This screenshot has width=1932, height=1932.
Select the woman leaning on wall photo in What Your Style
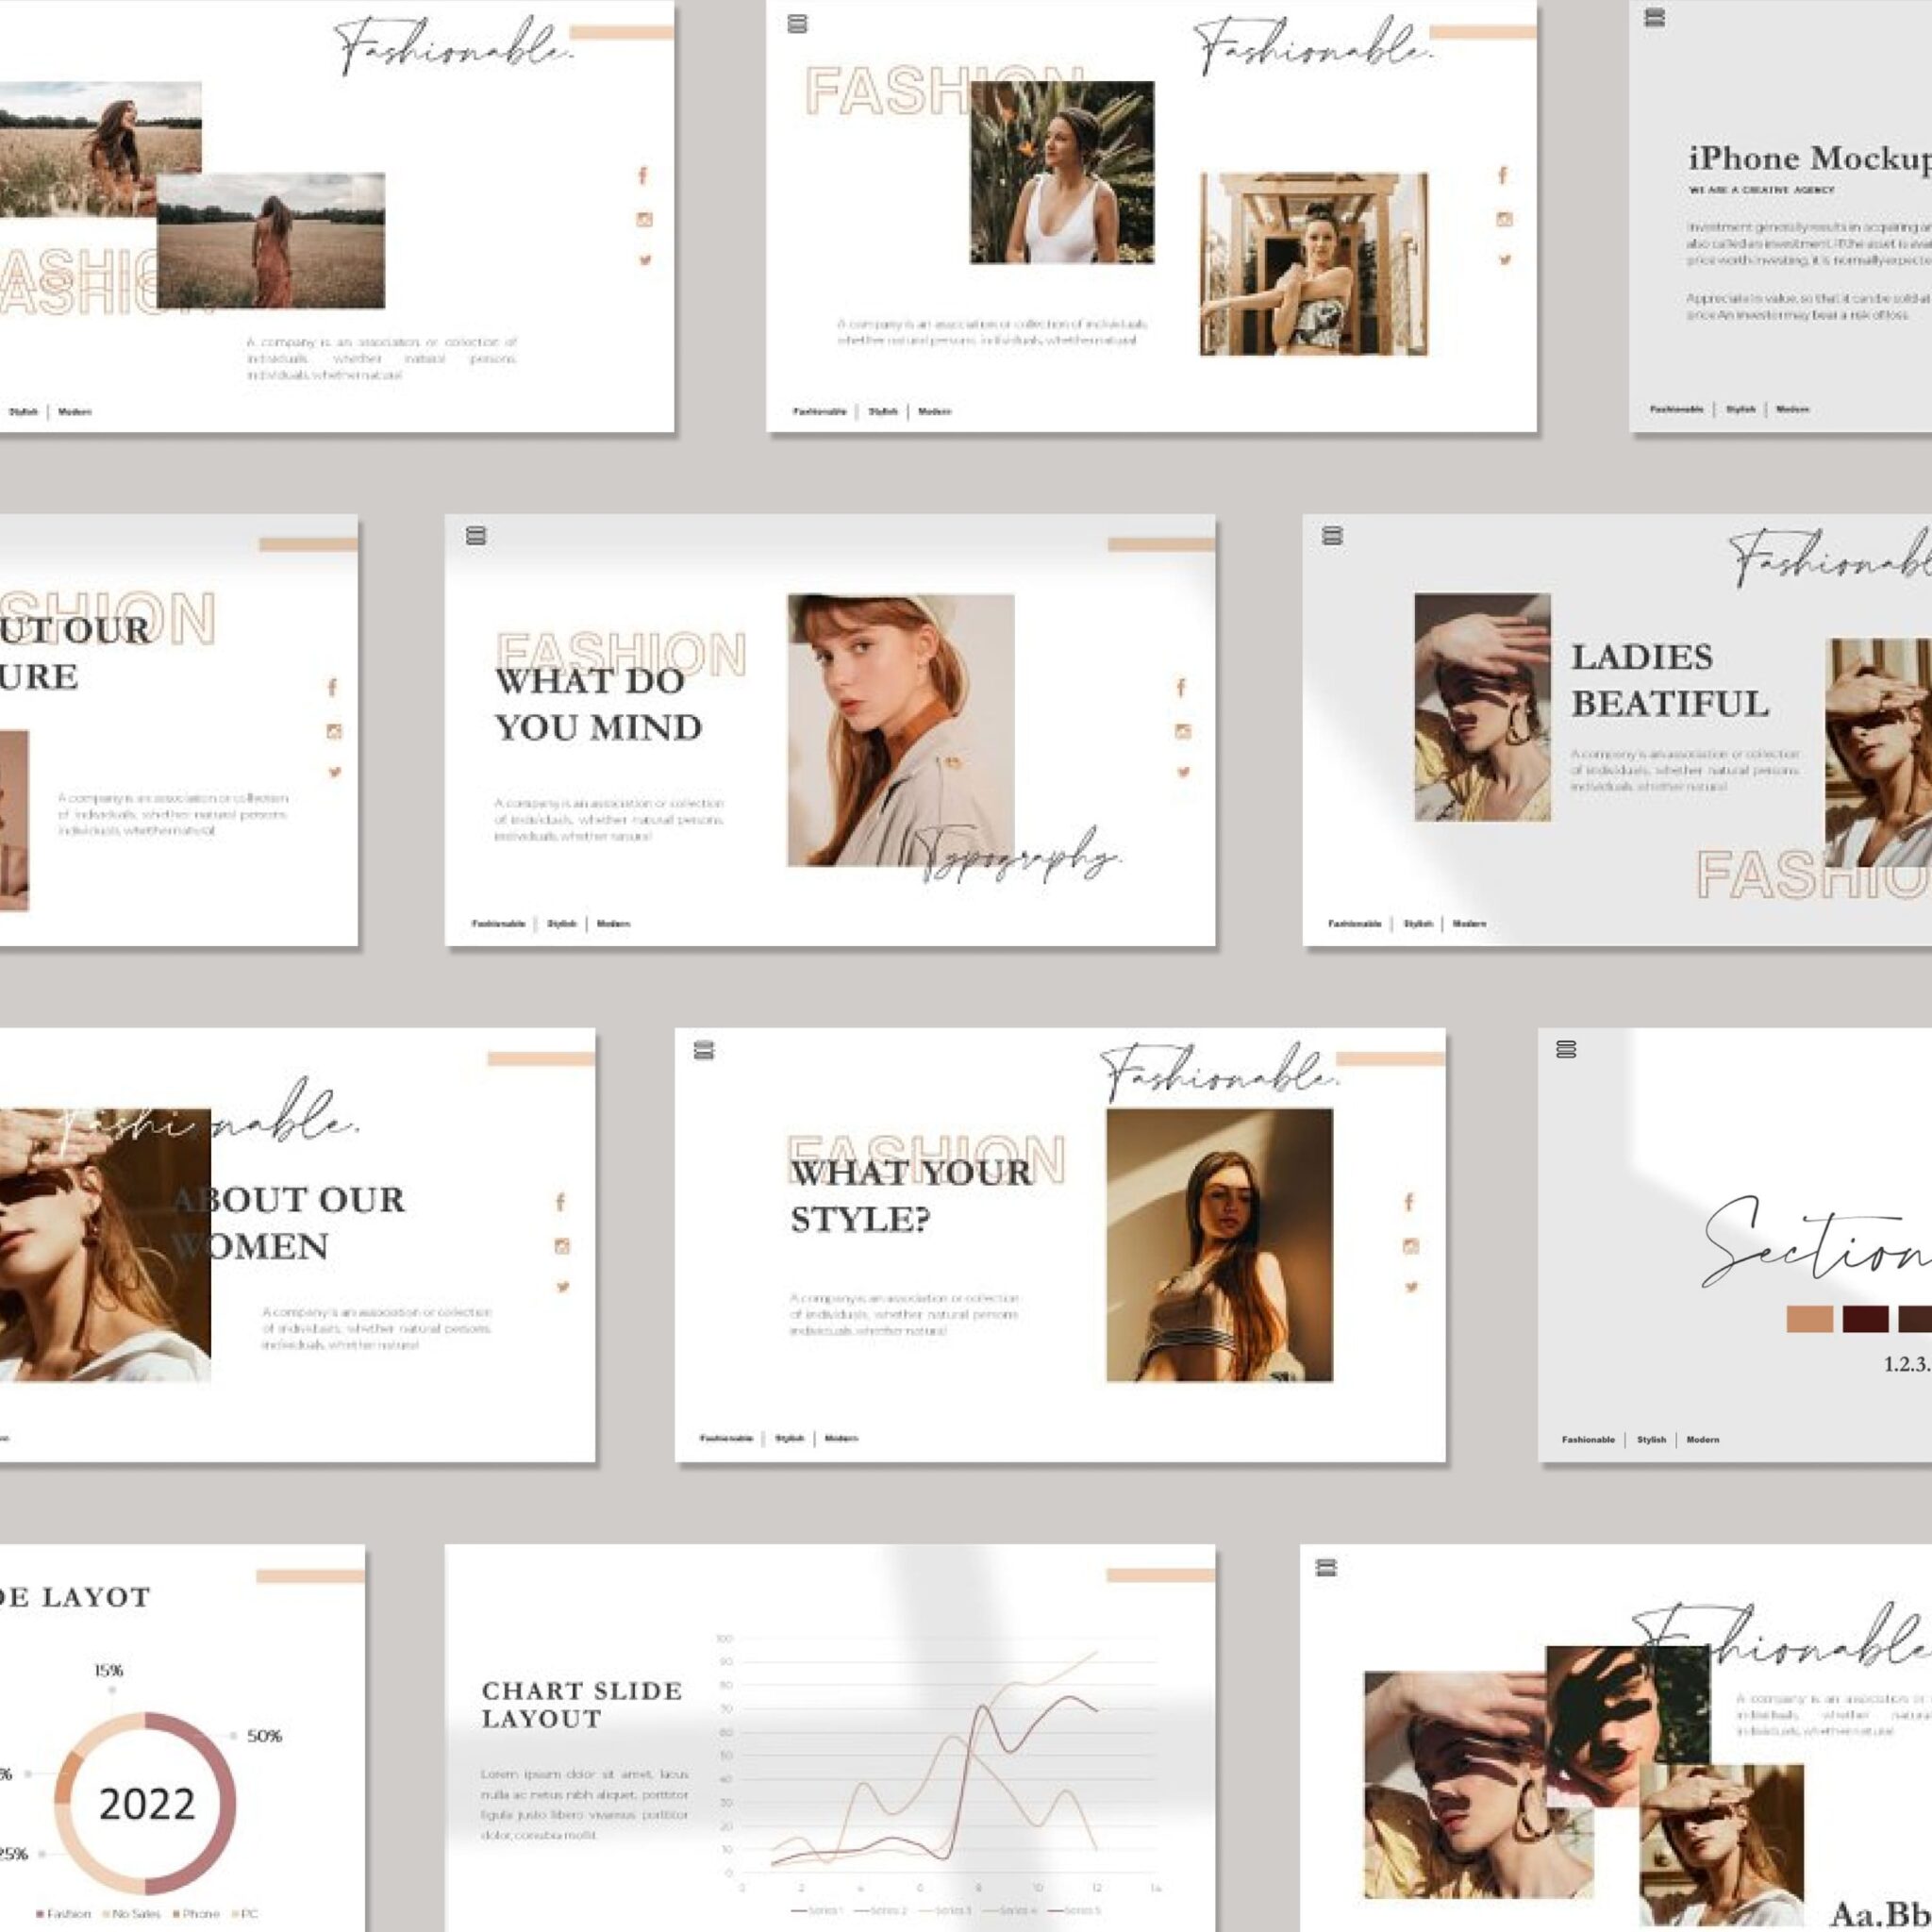click(x=1219, y=1245)
